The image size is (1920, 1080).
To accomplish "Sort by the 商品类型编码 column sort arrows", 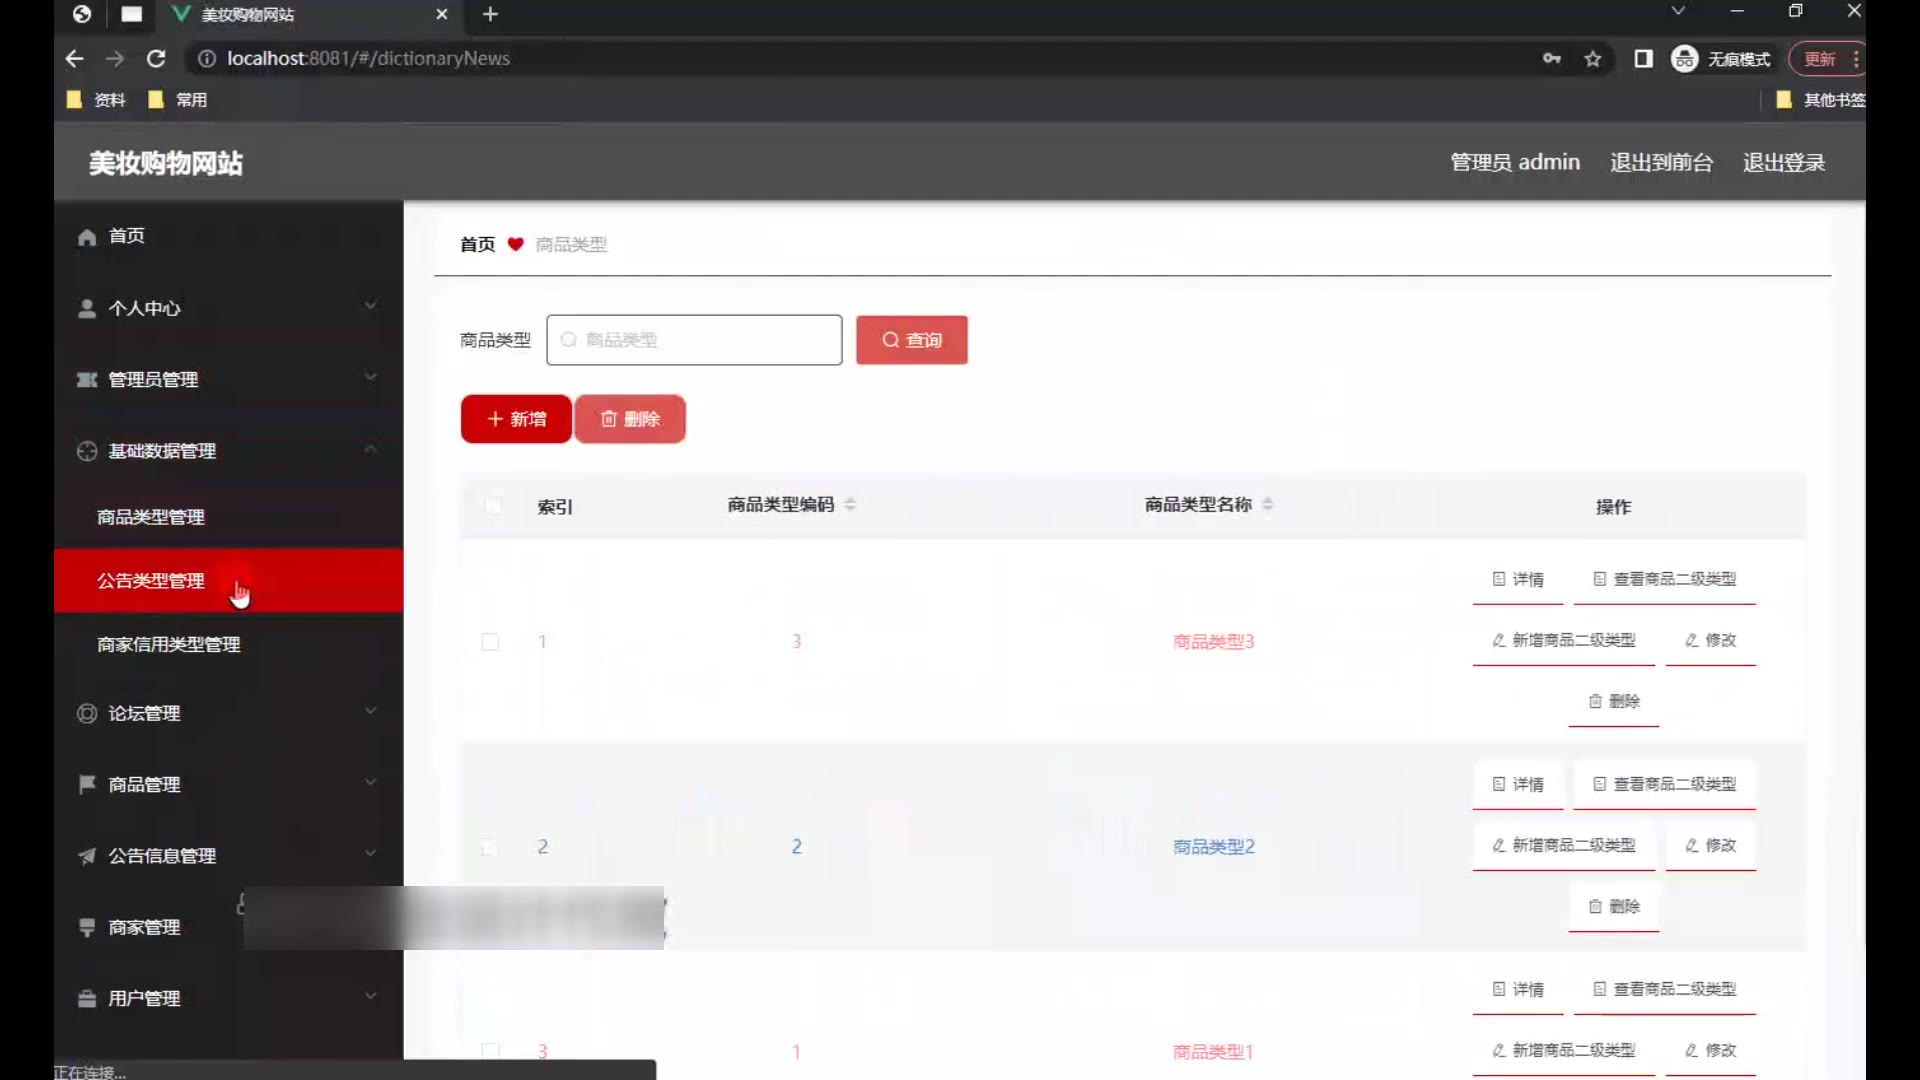I will 850,505.
